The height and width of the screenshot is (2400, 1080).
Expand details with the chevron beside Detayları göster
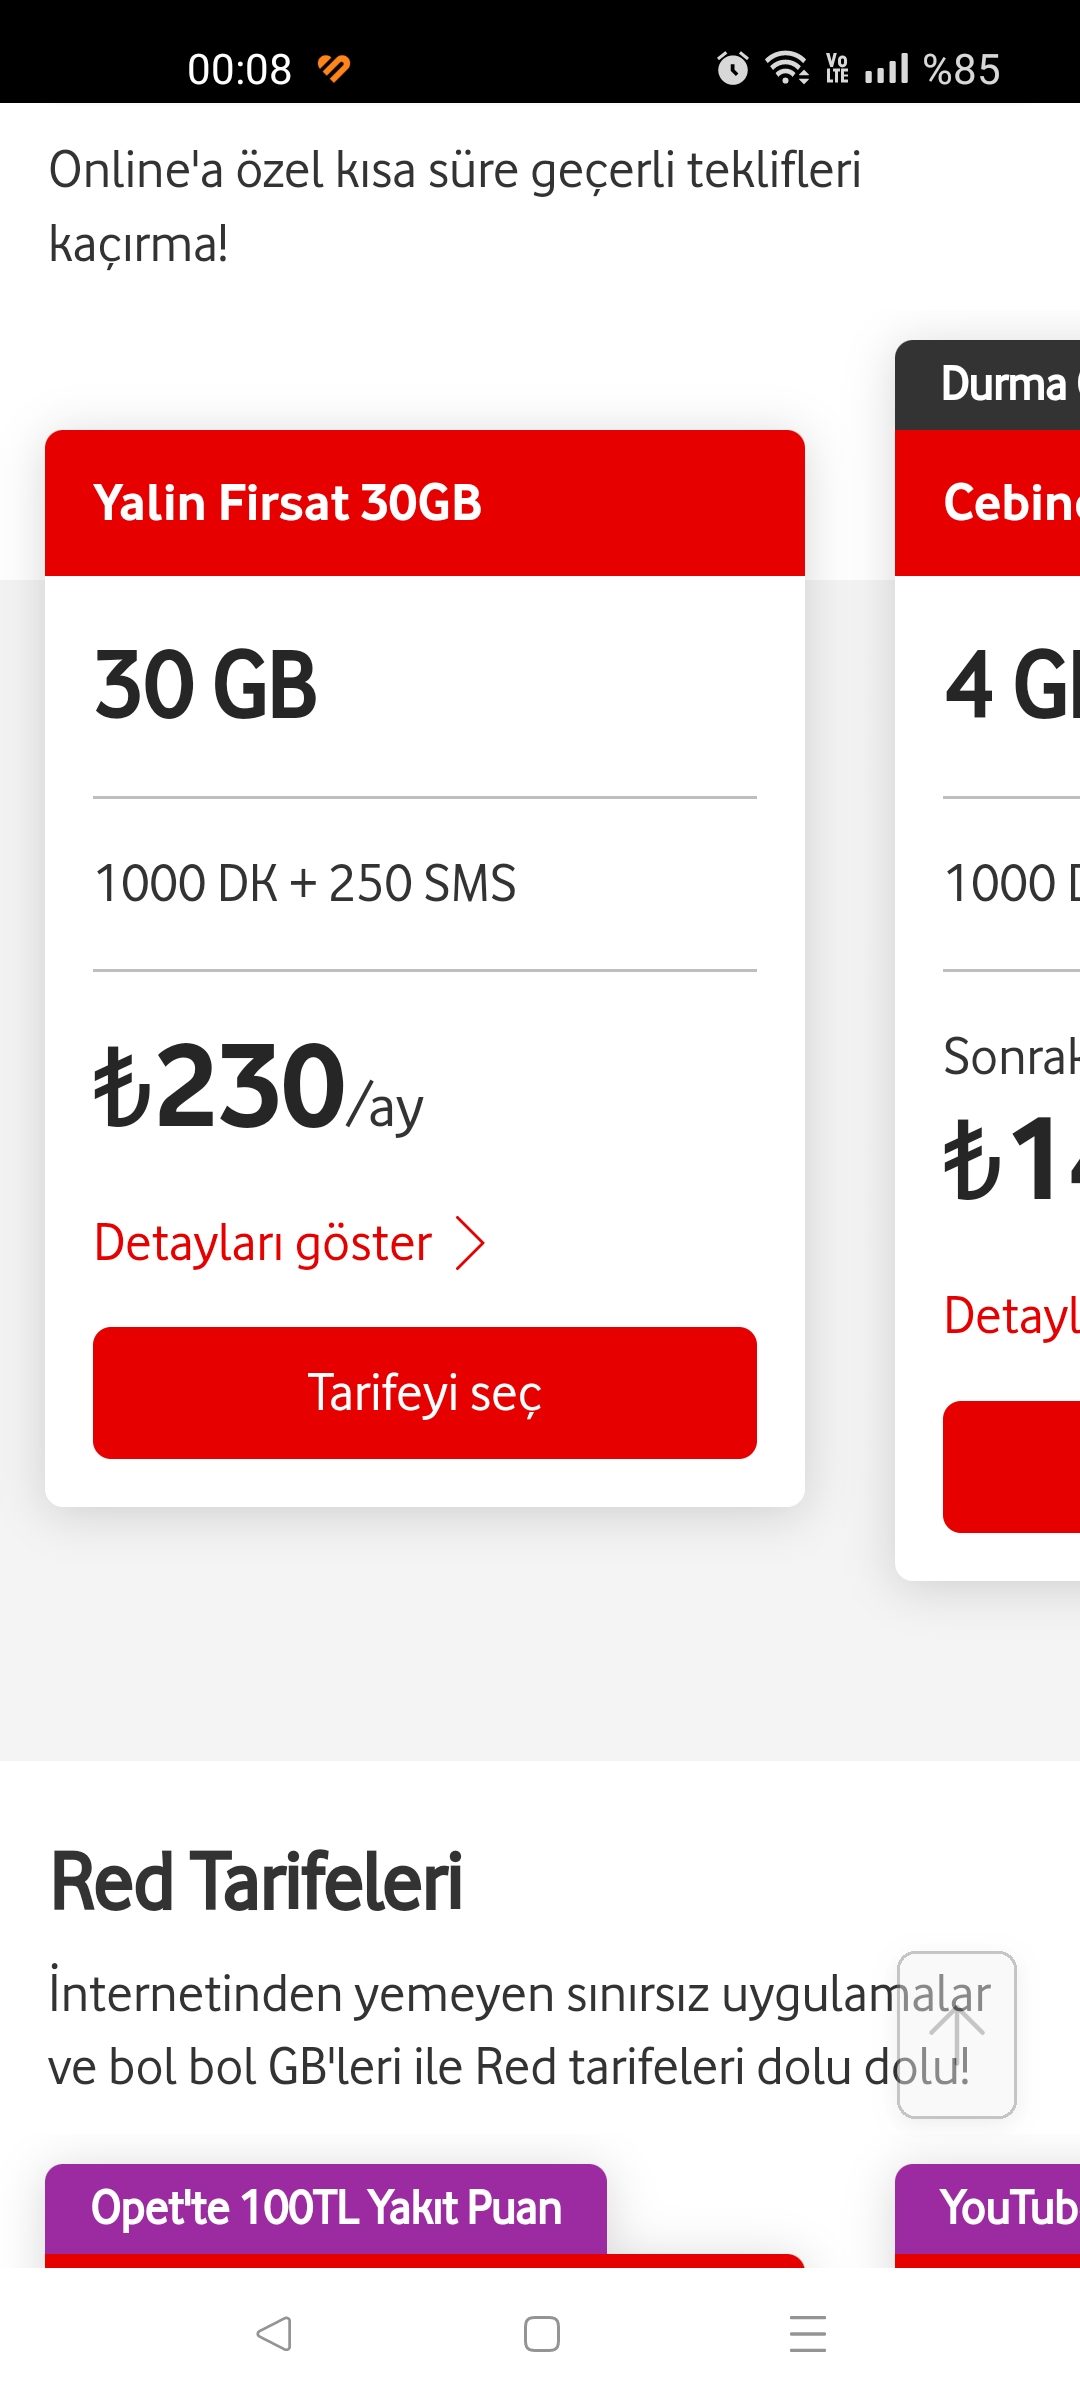[x=470, y=1243]
